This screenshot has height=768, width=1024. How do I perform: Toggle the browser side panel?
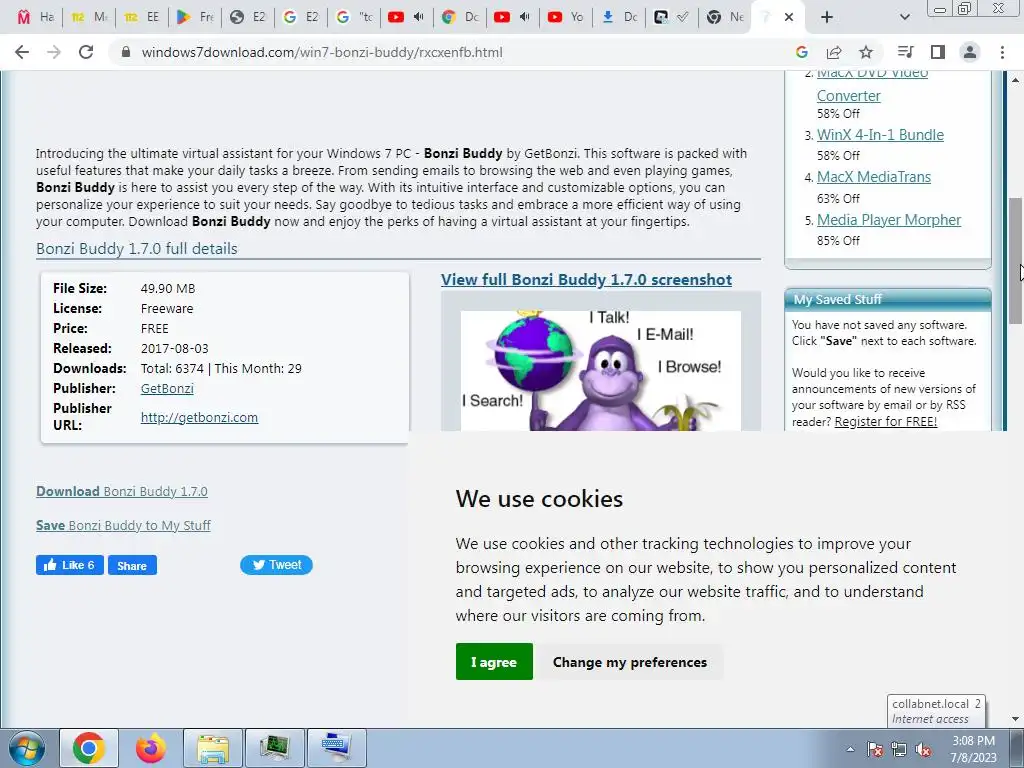[938, 52]
